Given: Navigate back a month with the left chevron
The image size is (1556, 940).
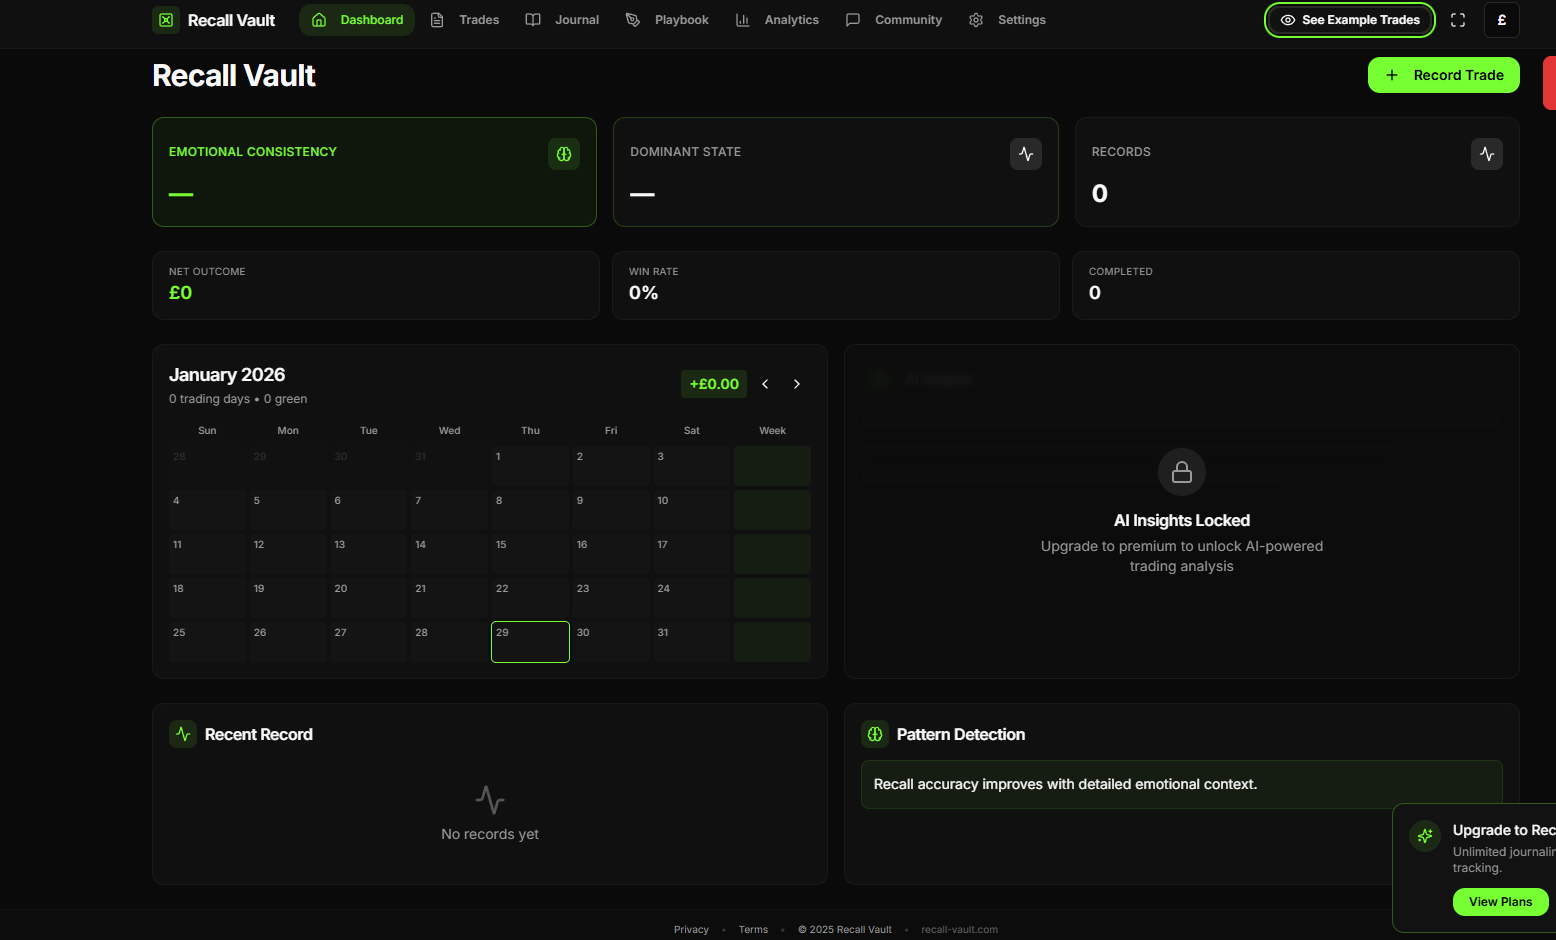Looking at the screenshot, I should coord(765,383).
